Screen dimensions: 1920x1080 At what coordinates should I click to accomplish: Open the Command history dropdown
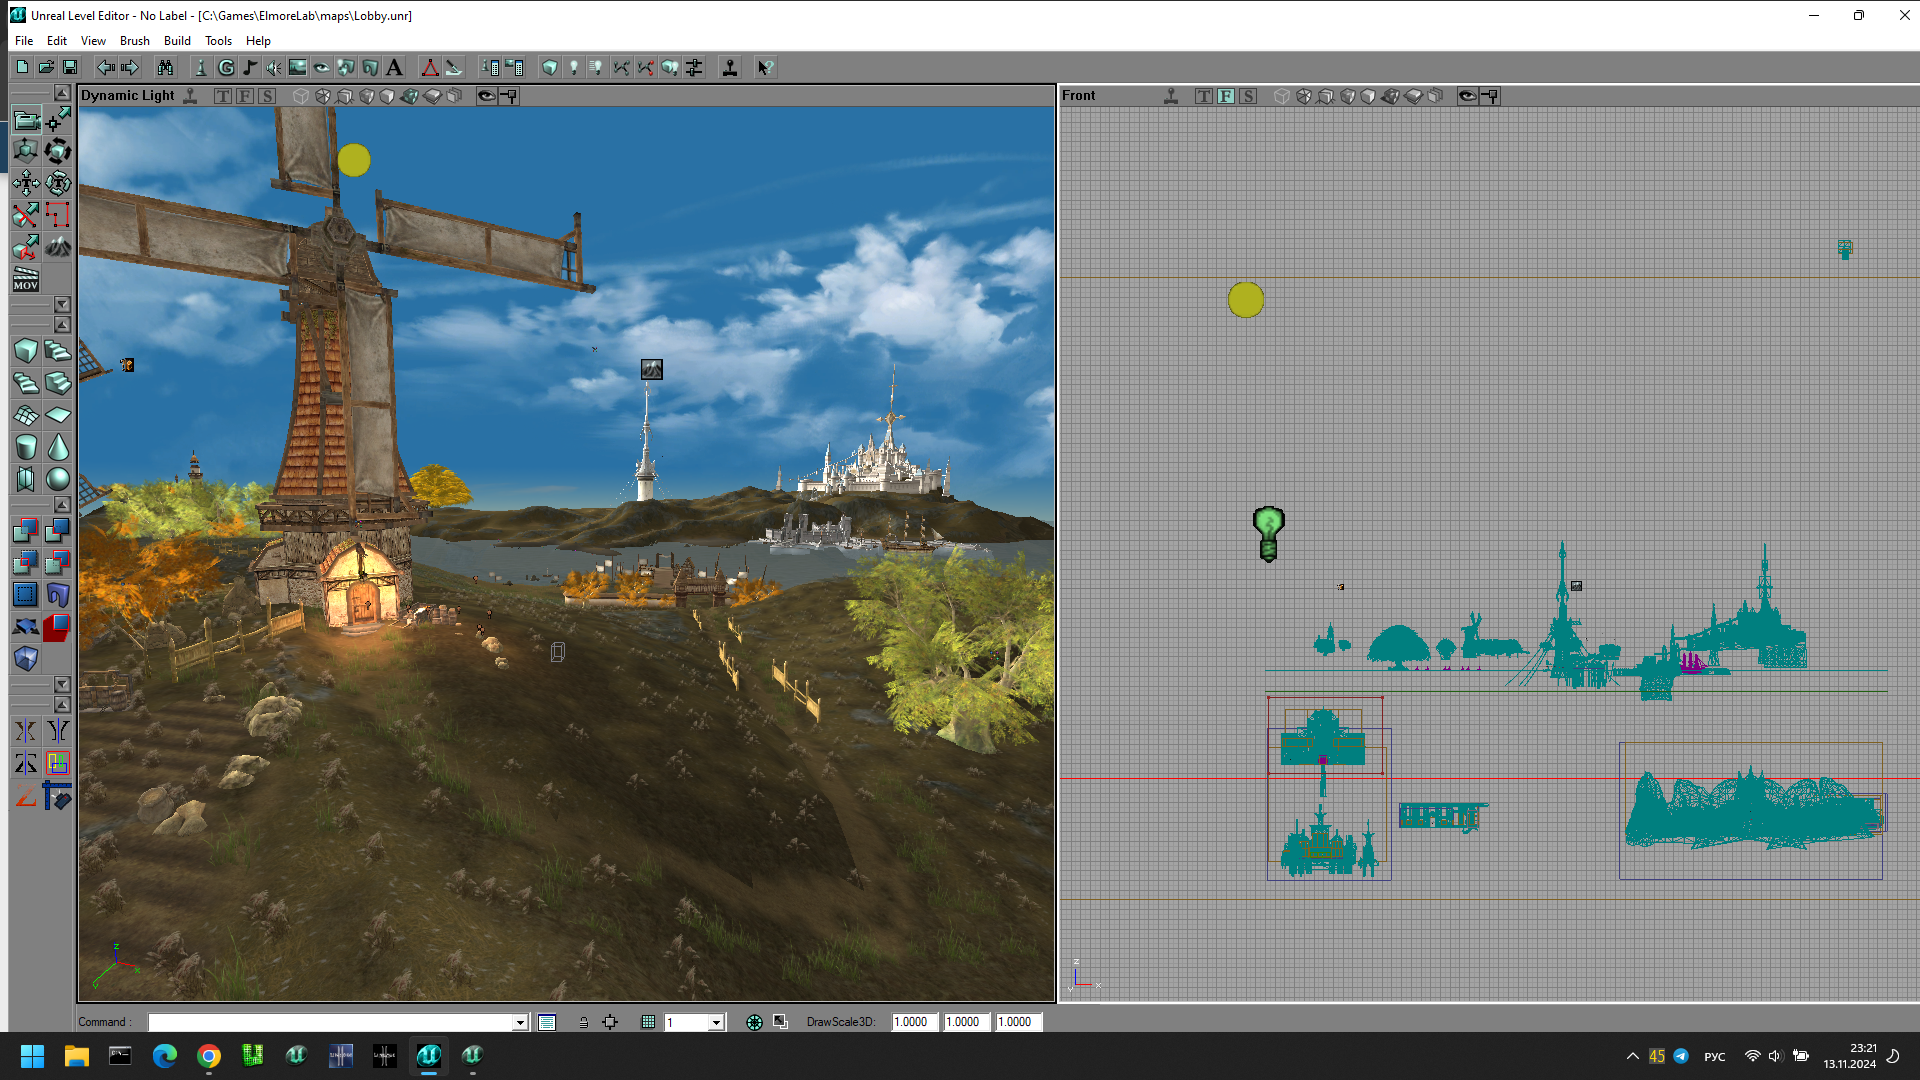(520, 1022)
